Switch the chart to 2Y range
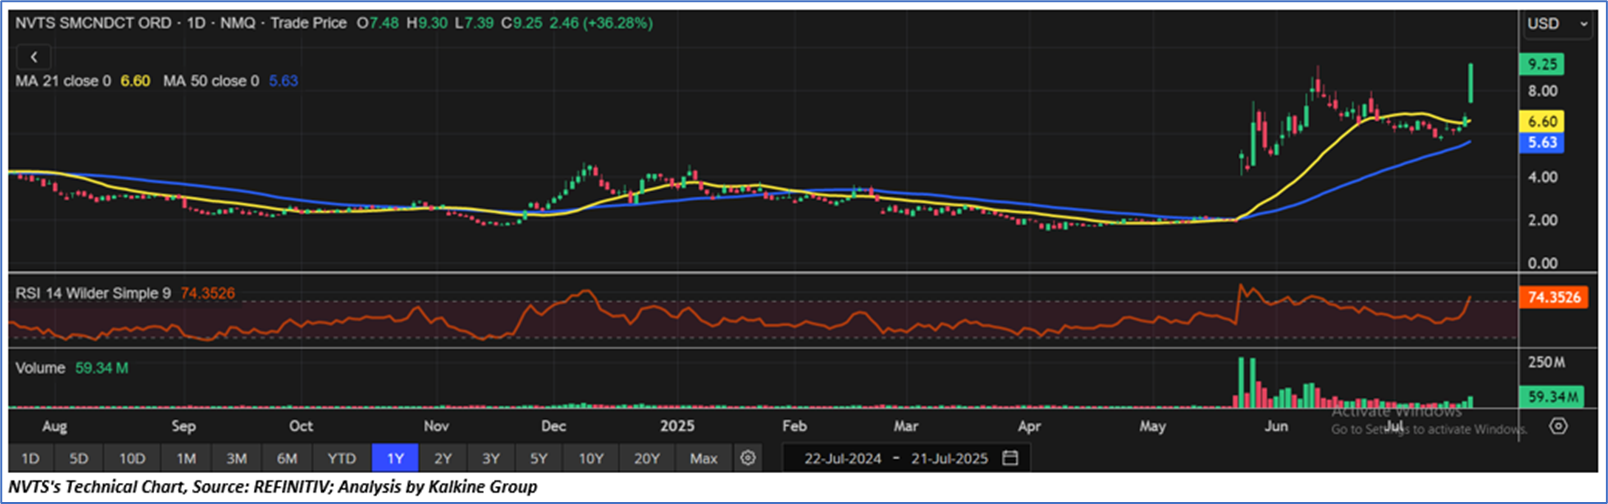1608x504 pixels. (x=443, y=458)
